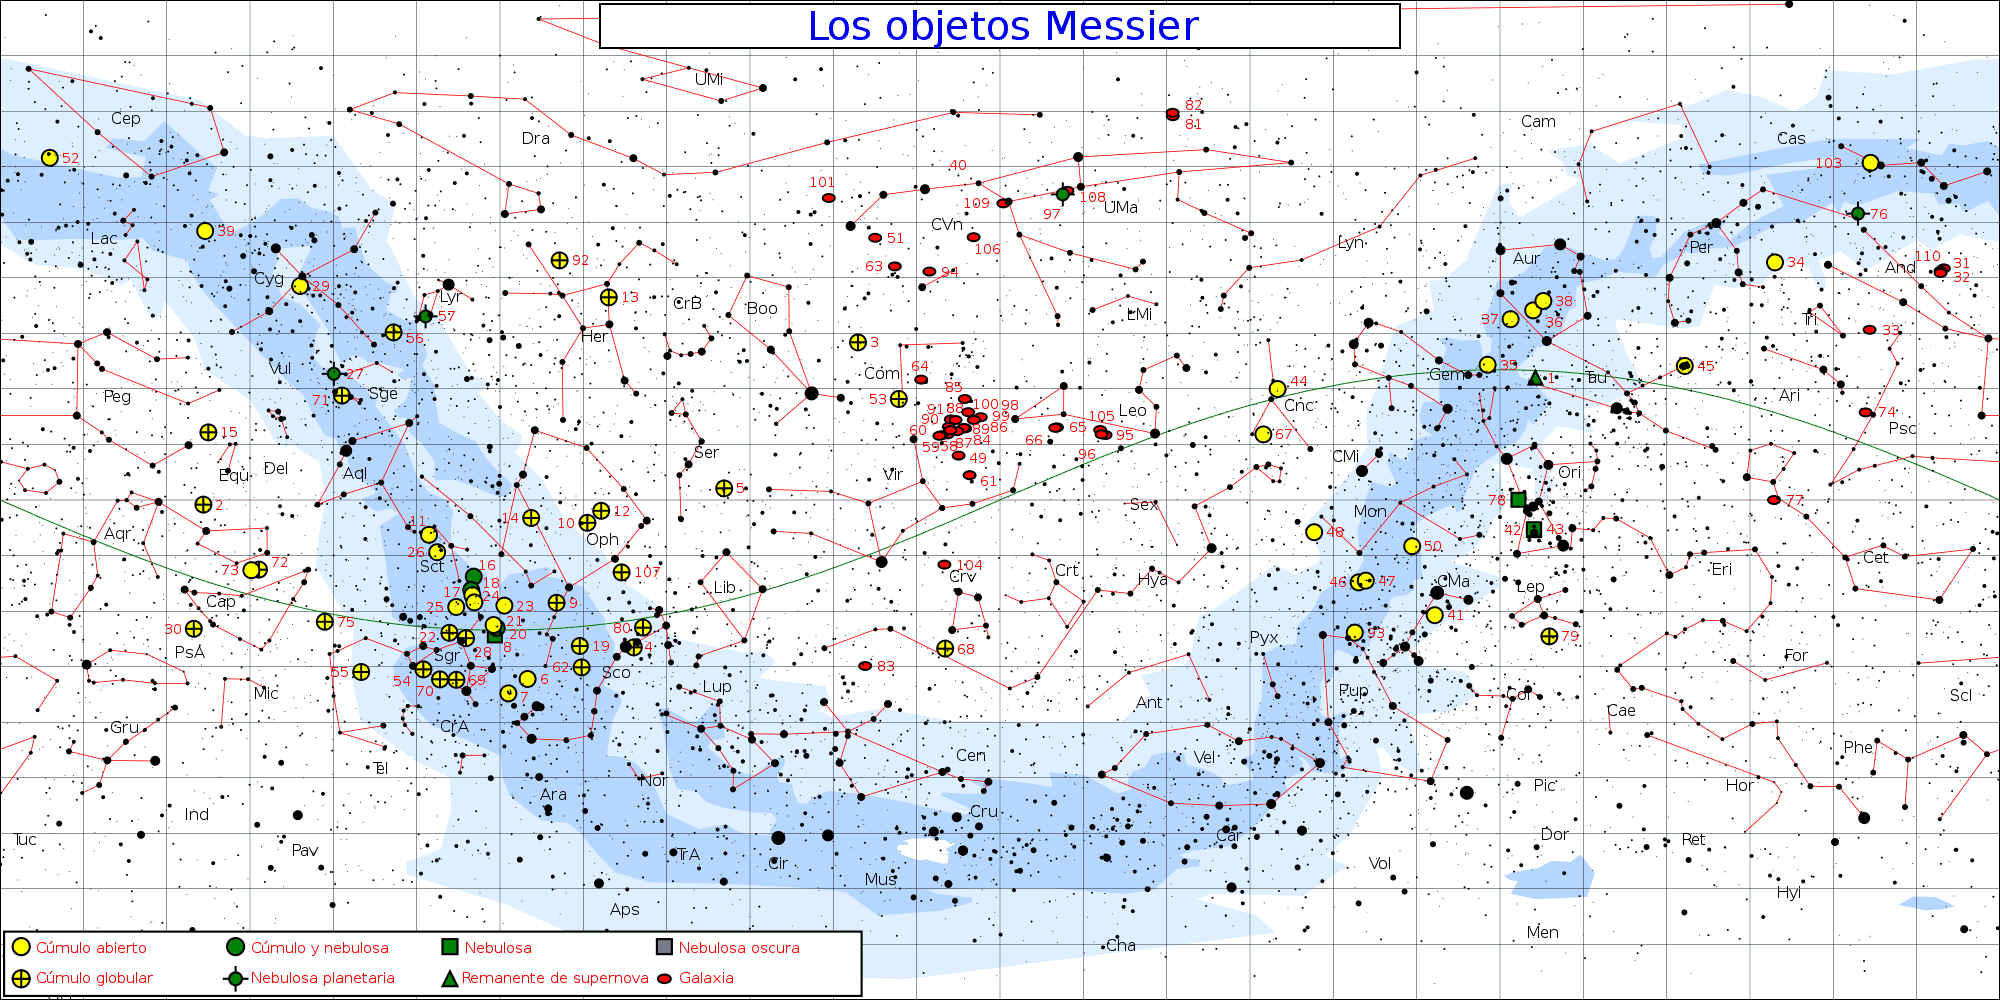Click the 'Cen' constellation label
2000x1000 pixels.
point(971,755)
